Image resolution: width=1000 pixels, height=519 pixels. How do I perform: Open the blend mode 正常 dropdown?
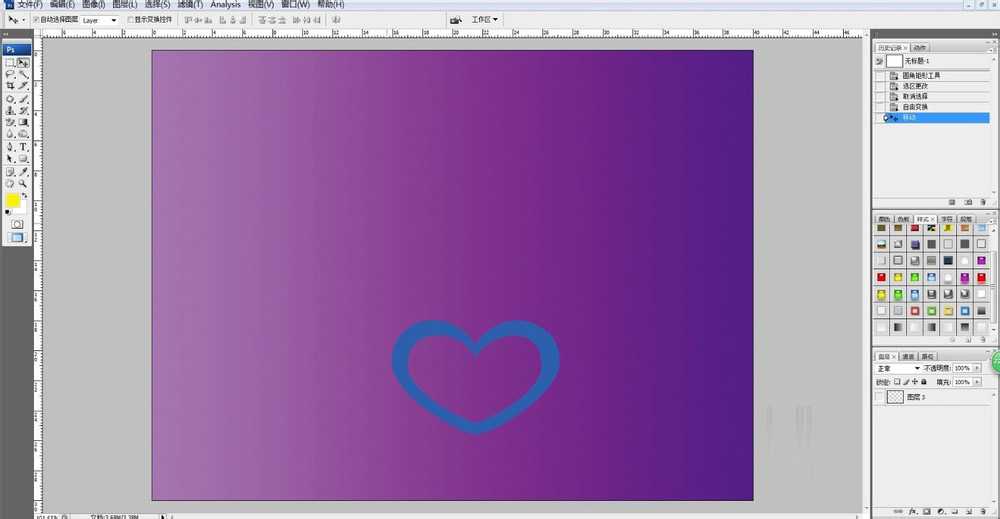click(x=898, y=369)
